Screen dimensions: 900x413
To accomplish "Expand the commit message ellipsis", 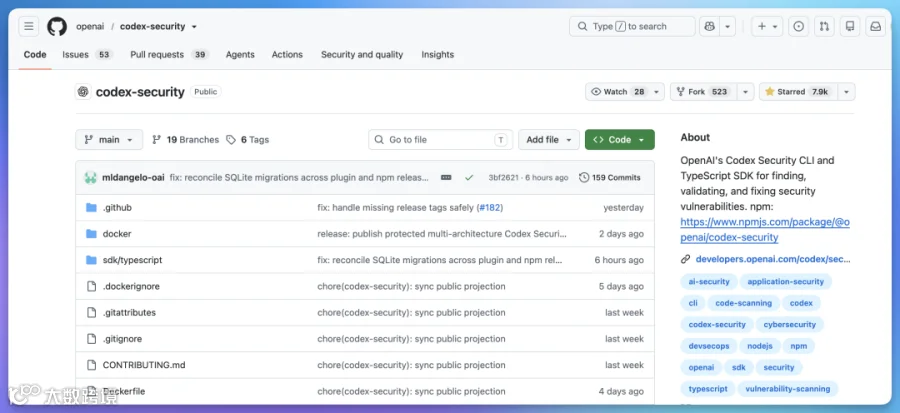I will click(x=446, y=177).
